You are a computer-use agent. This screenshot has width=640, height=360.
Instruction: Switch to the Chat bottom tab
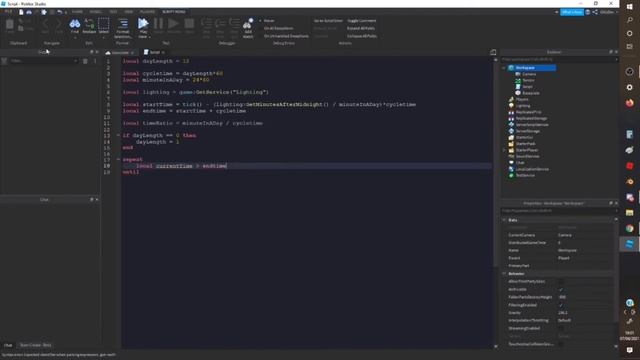[x=8, y=345]
